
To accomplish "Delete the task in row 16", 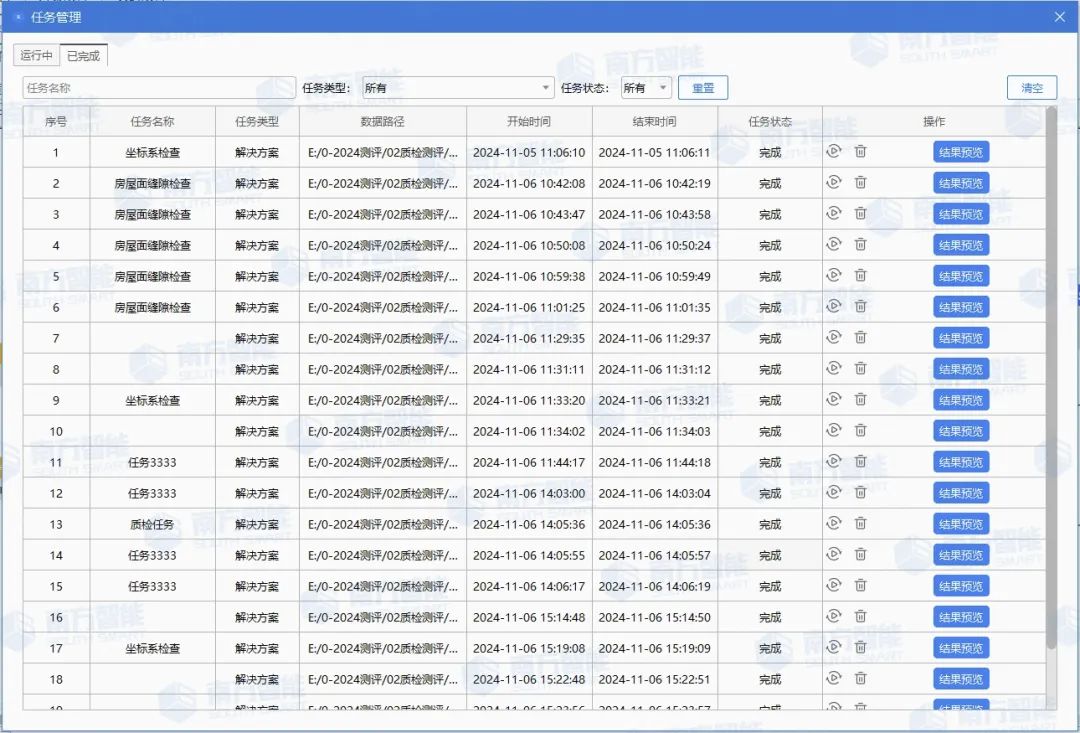I will [x=860, y=617].
